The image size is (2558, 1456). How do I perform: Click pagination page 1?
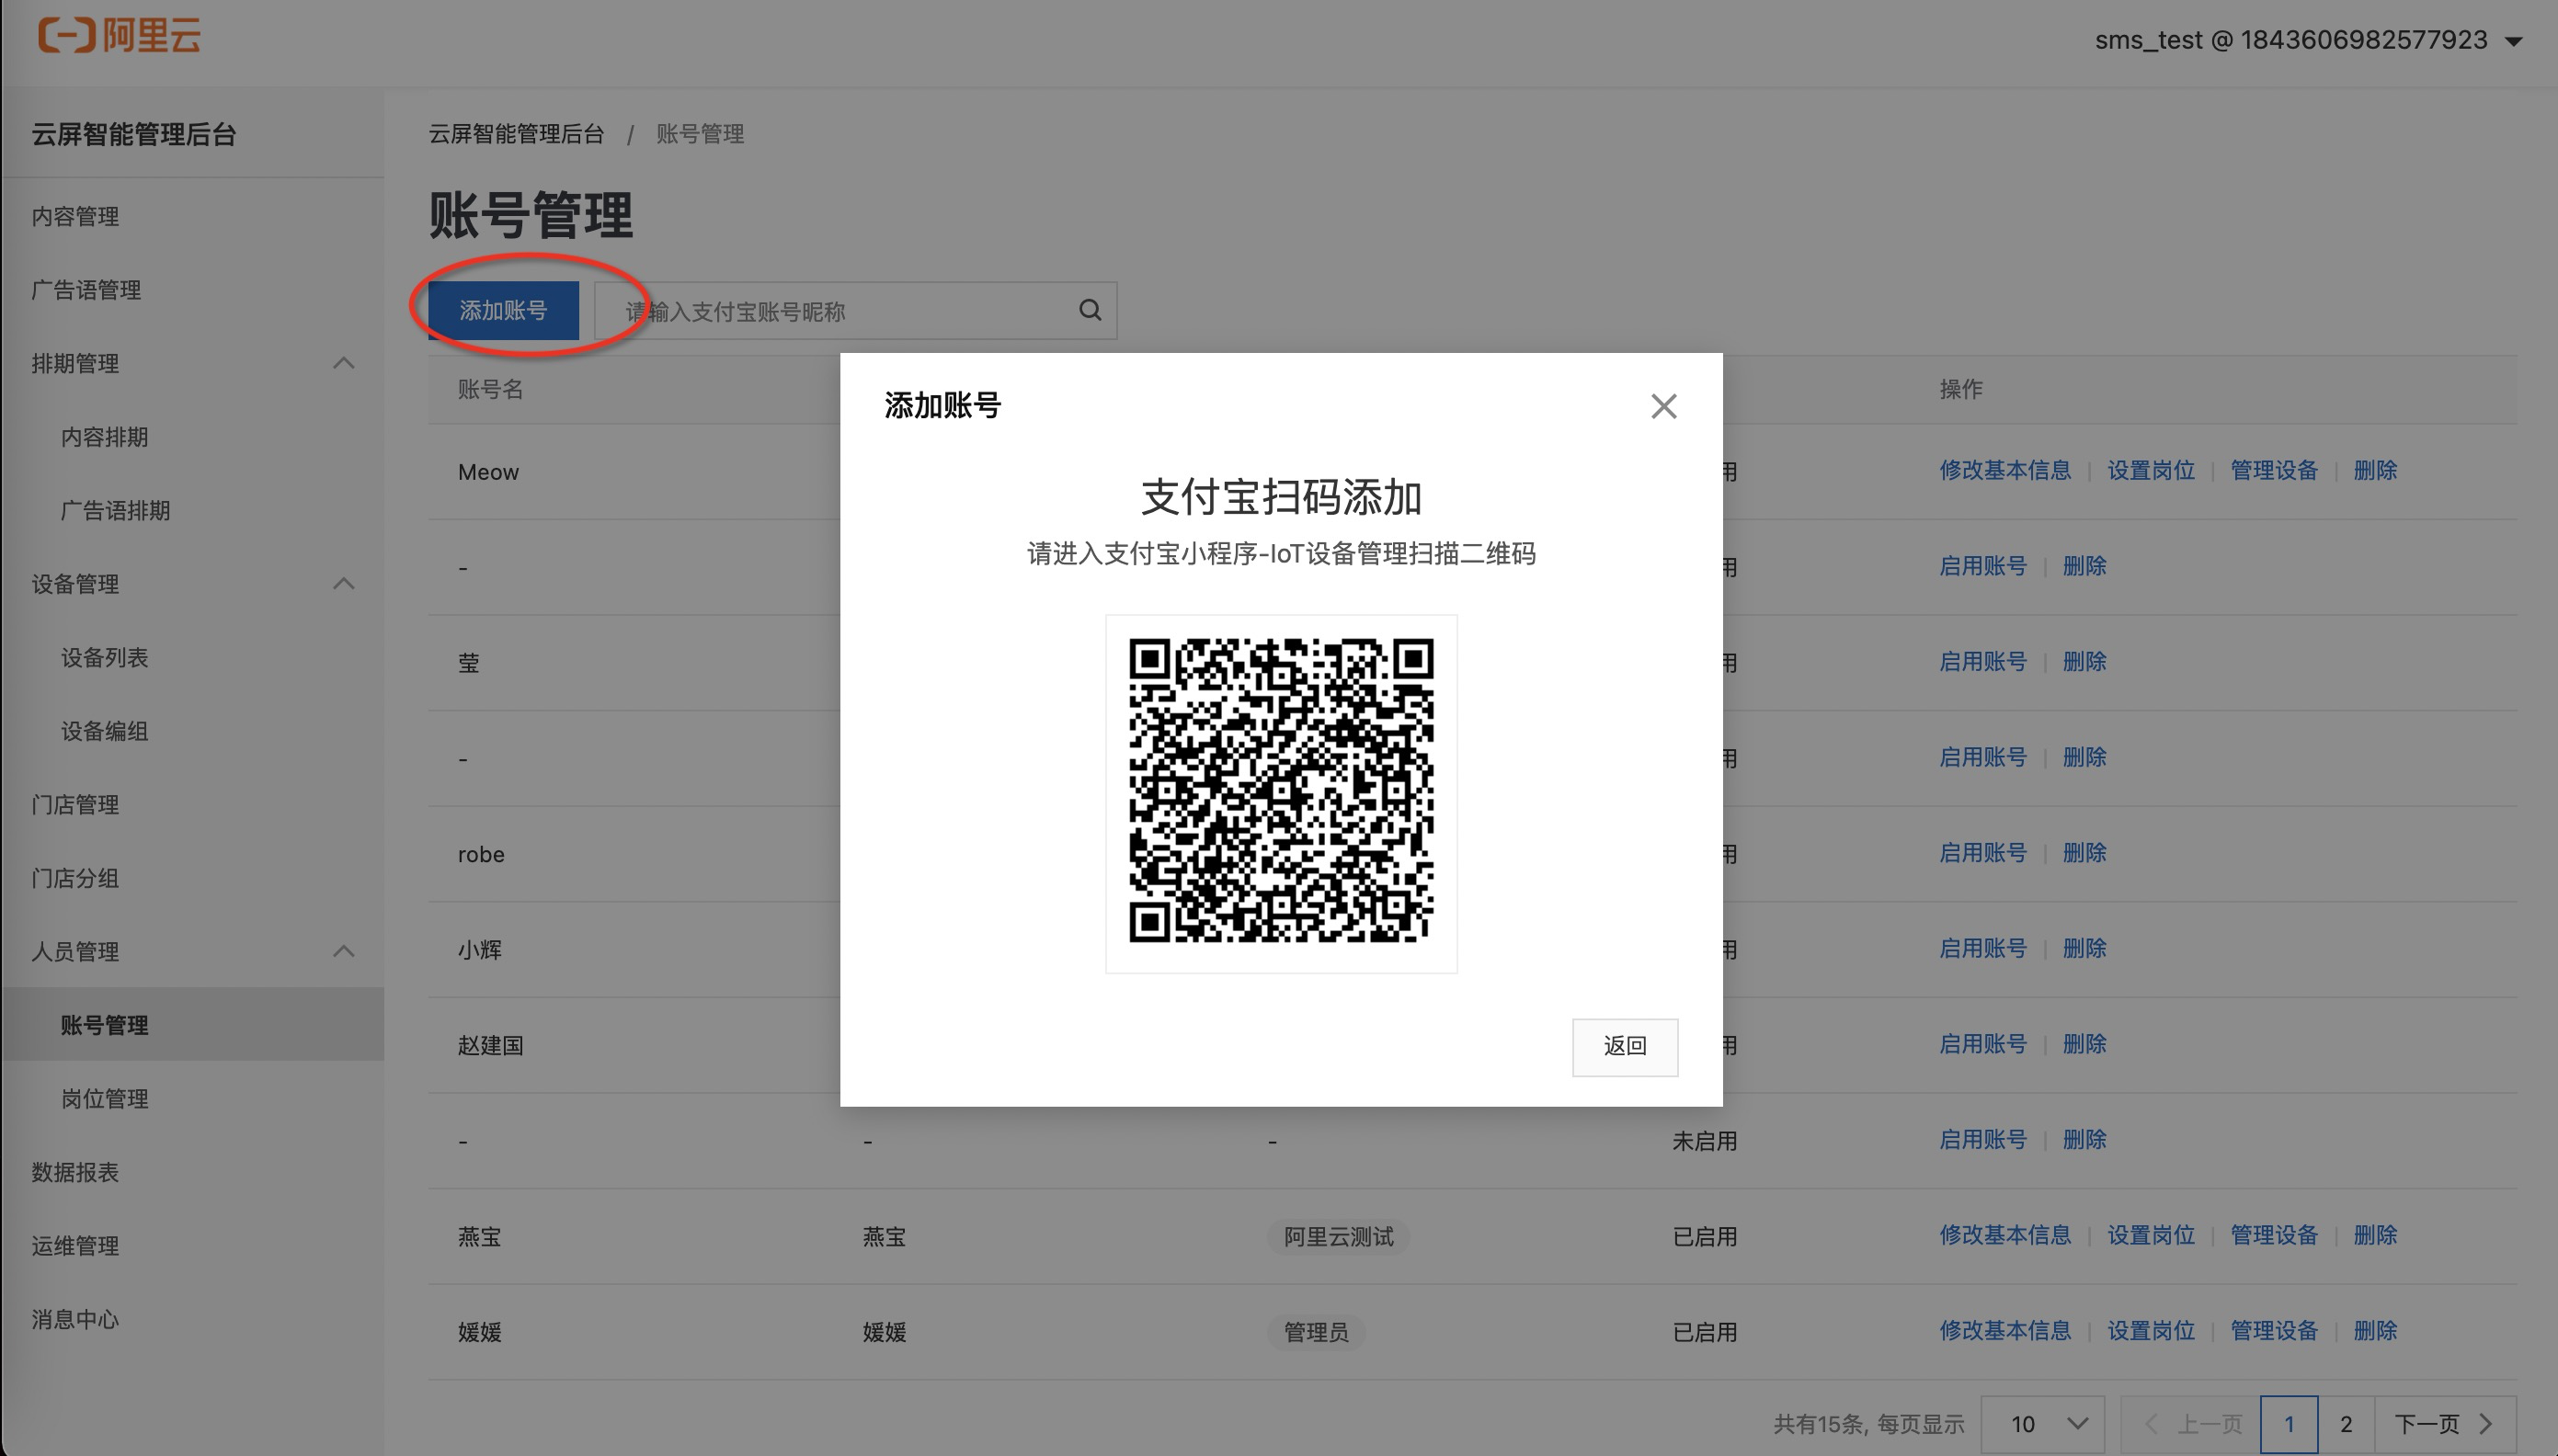(2288, 1424)
